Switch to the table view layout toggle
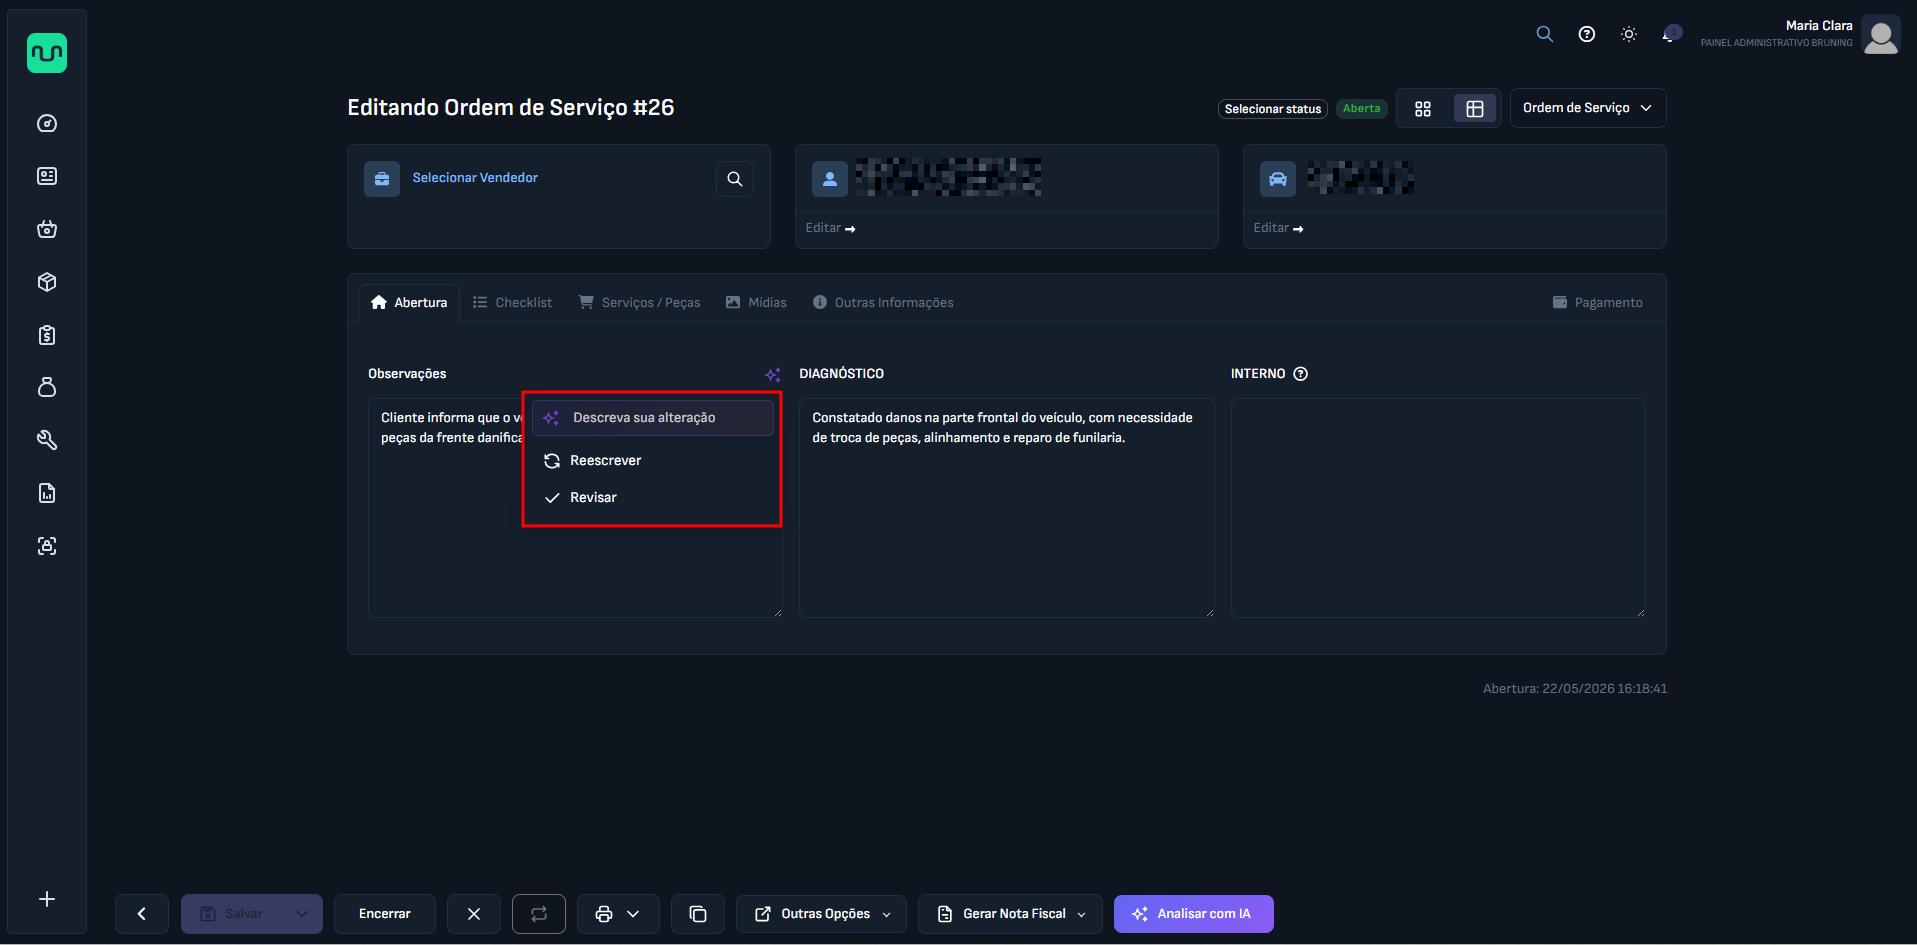This screenshot has width=1917, height=945. (1475, 109)
